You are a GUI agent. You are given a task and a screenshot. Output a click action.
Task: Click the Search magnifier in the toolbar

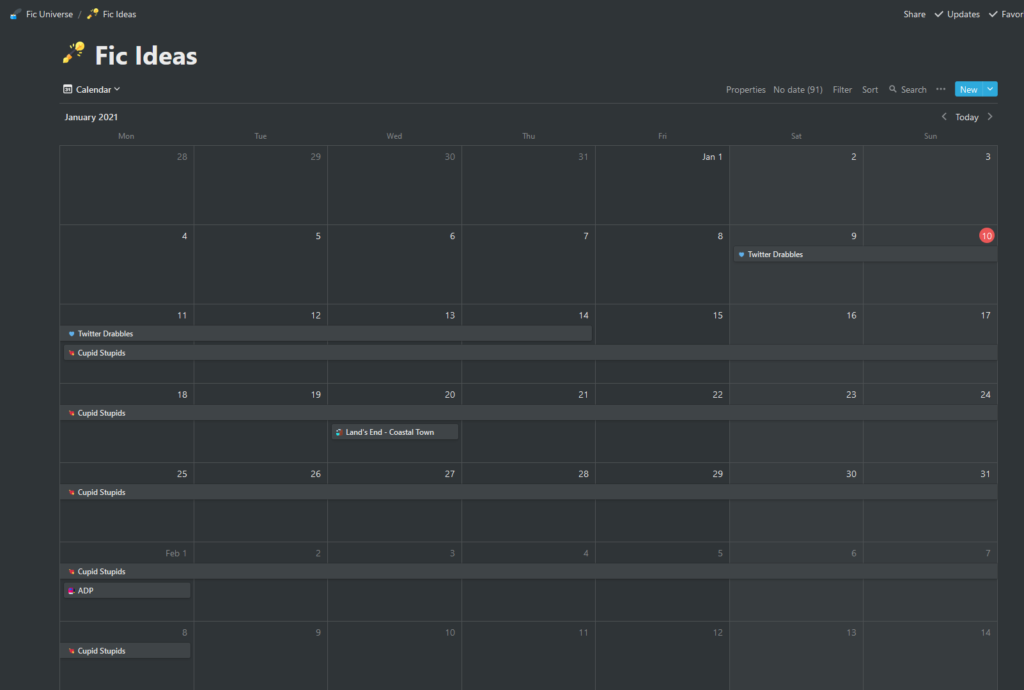[x=893, y=89]
